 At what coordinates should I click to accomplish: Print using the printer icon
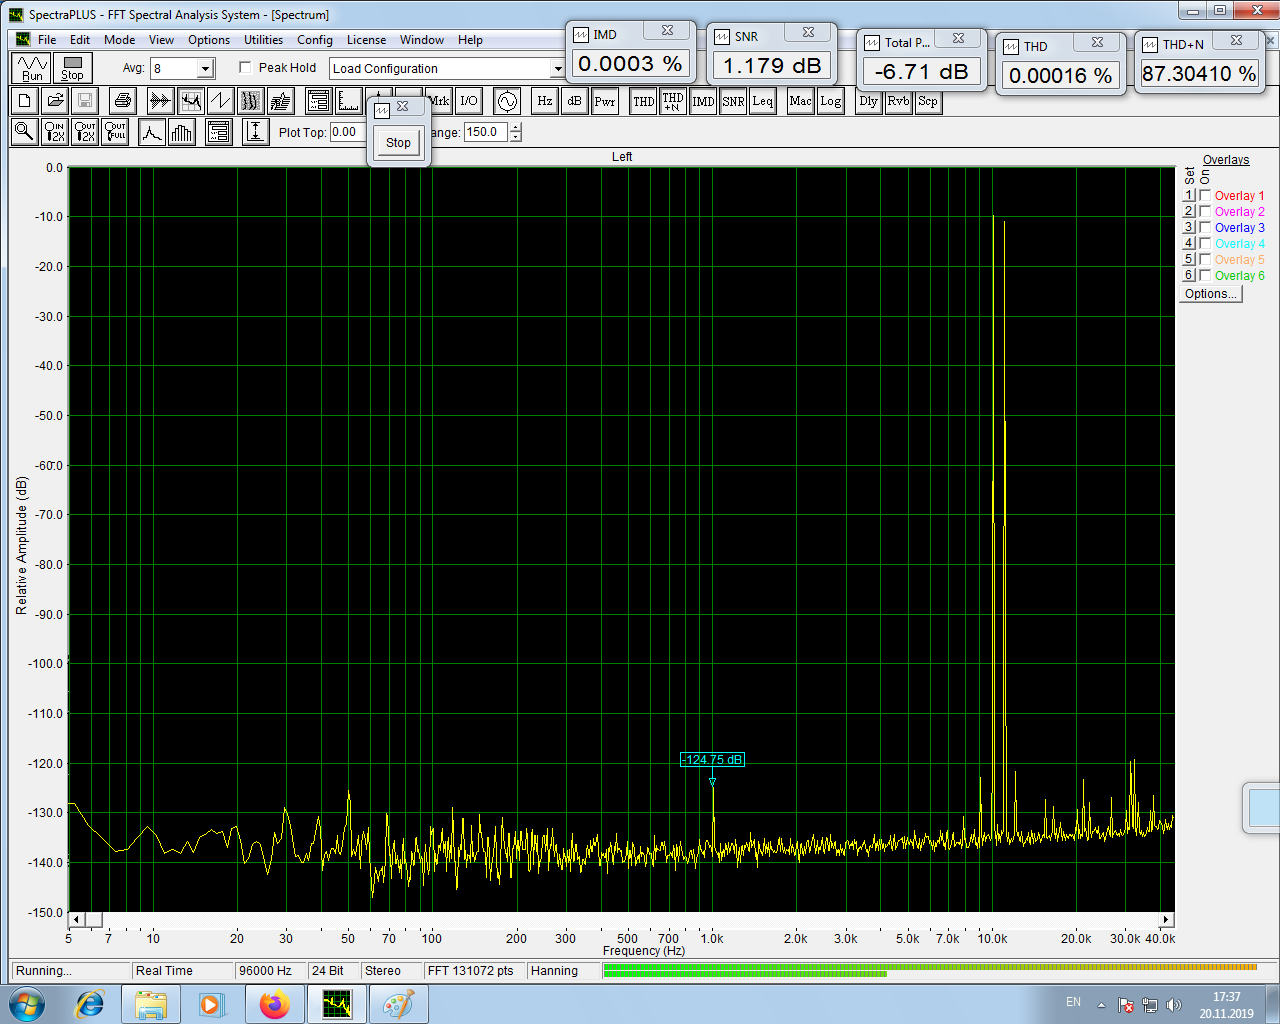coord(122,101)
